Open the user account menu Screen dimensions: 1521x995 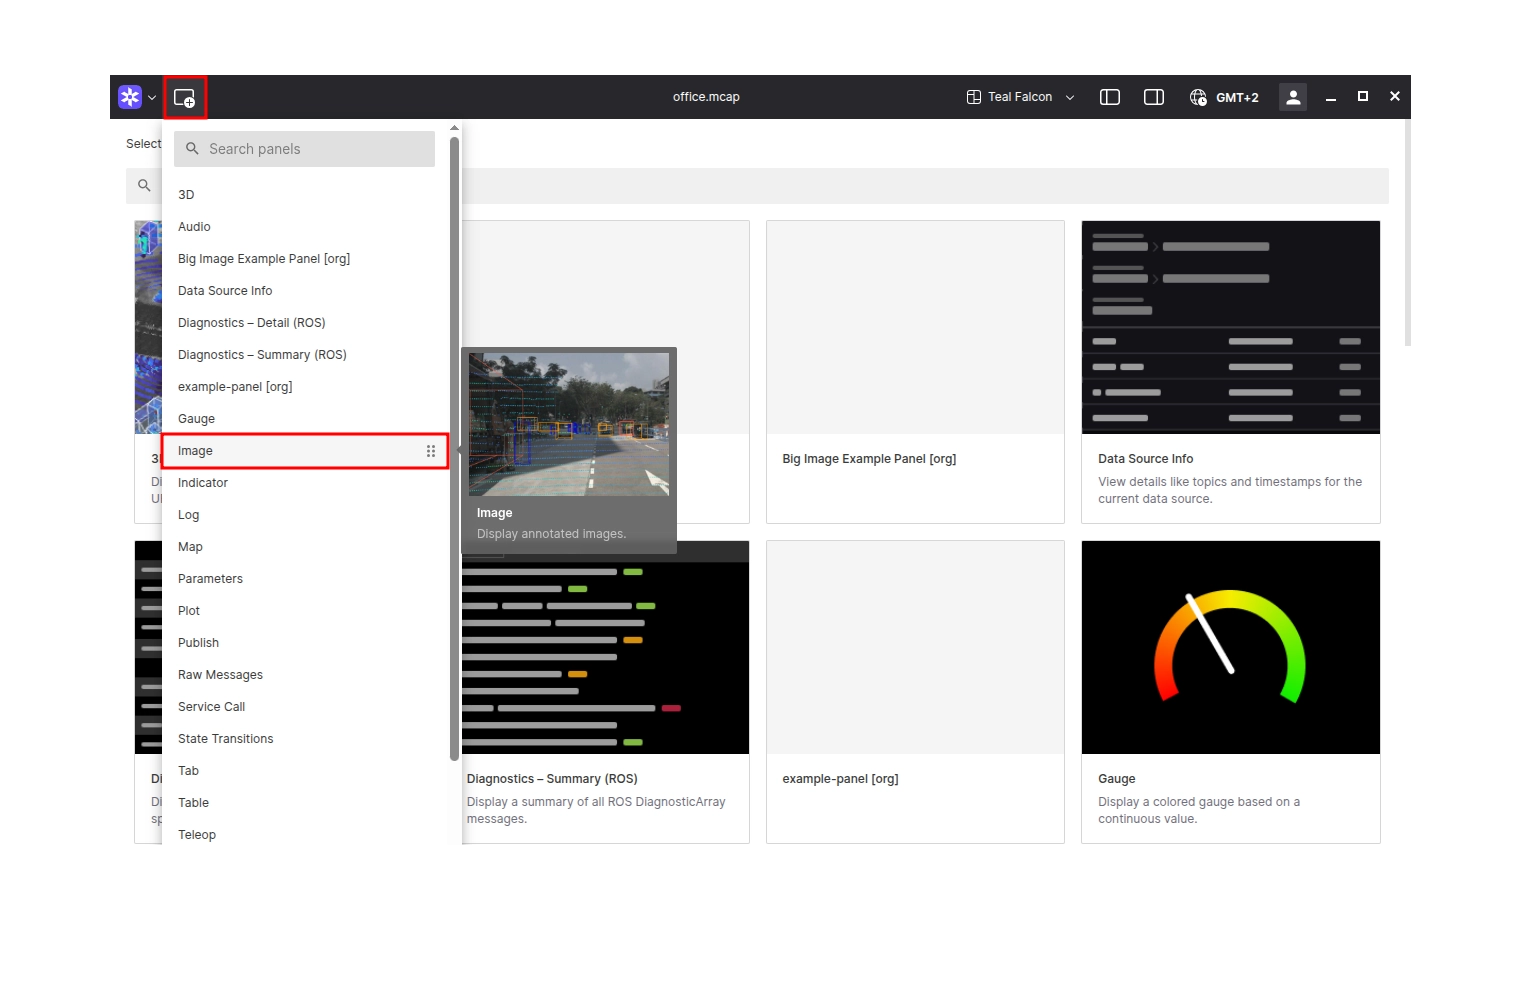pos(1292,96)
